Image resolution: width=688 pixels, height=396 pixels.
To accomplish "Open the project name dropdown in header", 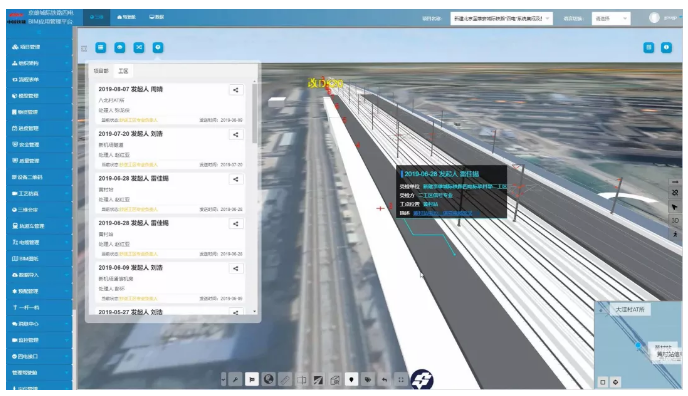I will [501, 18].
